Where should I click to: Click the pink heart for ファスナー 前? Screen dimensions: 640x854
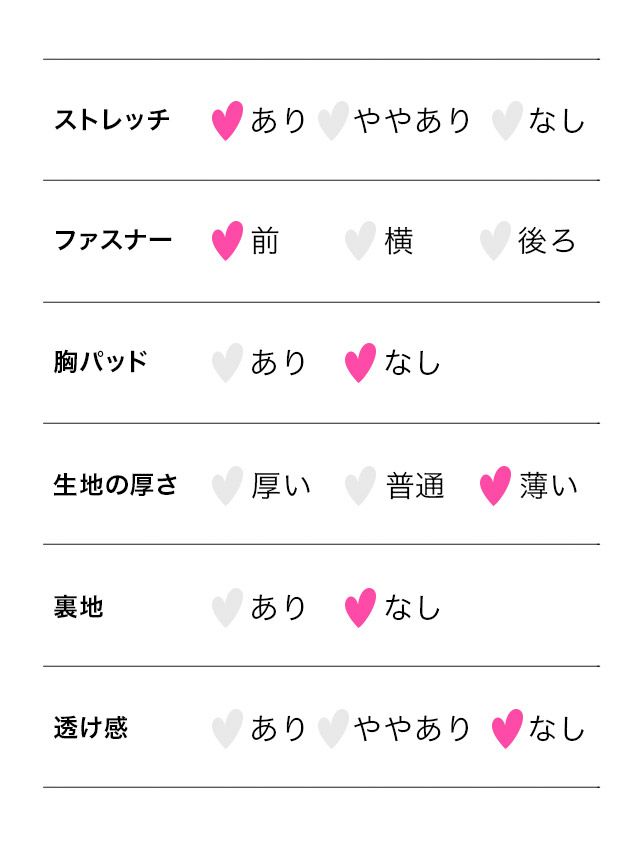227,242
